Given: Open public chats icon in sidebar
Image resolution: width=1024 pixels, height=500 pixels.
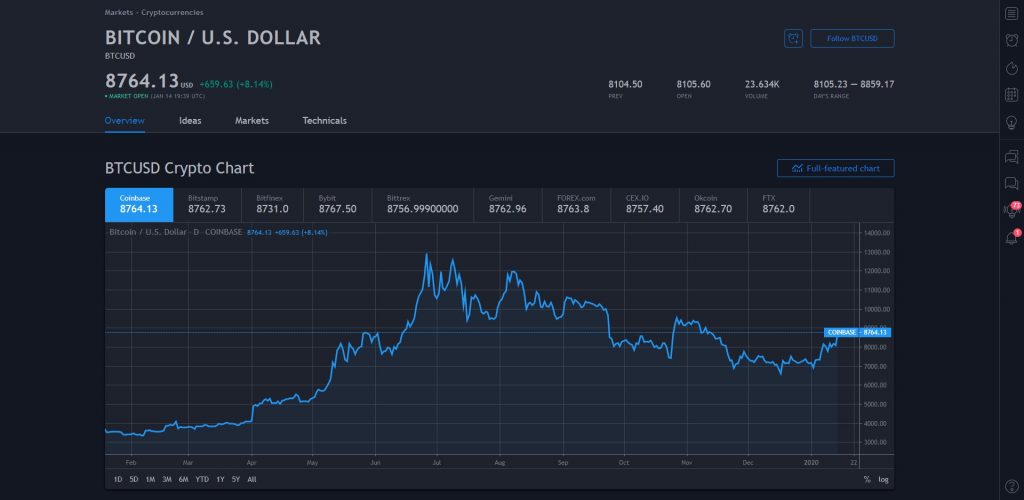Looking at the screenshot, I should point(1011,157).
